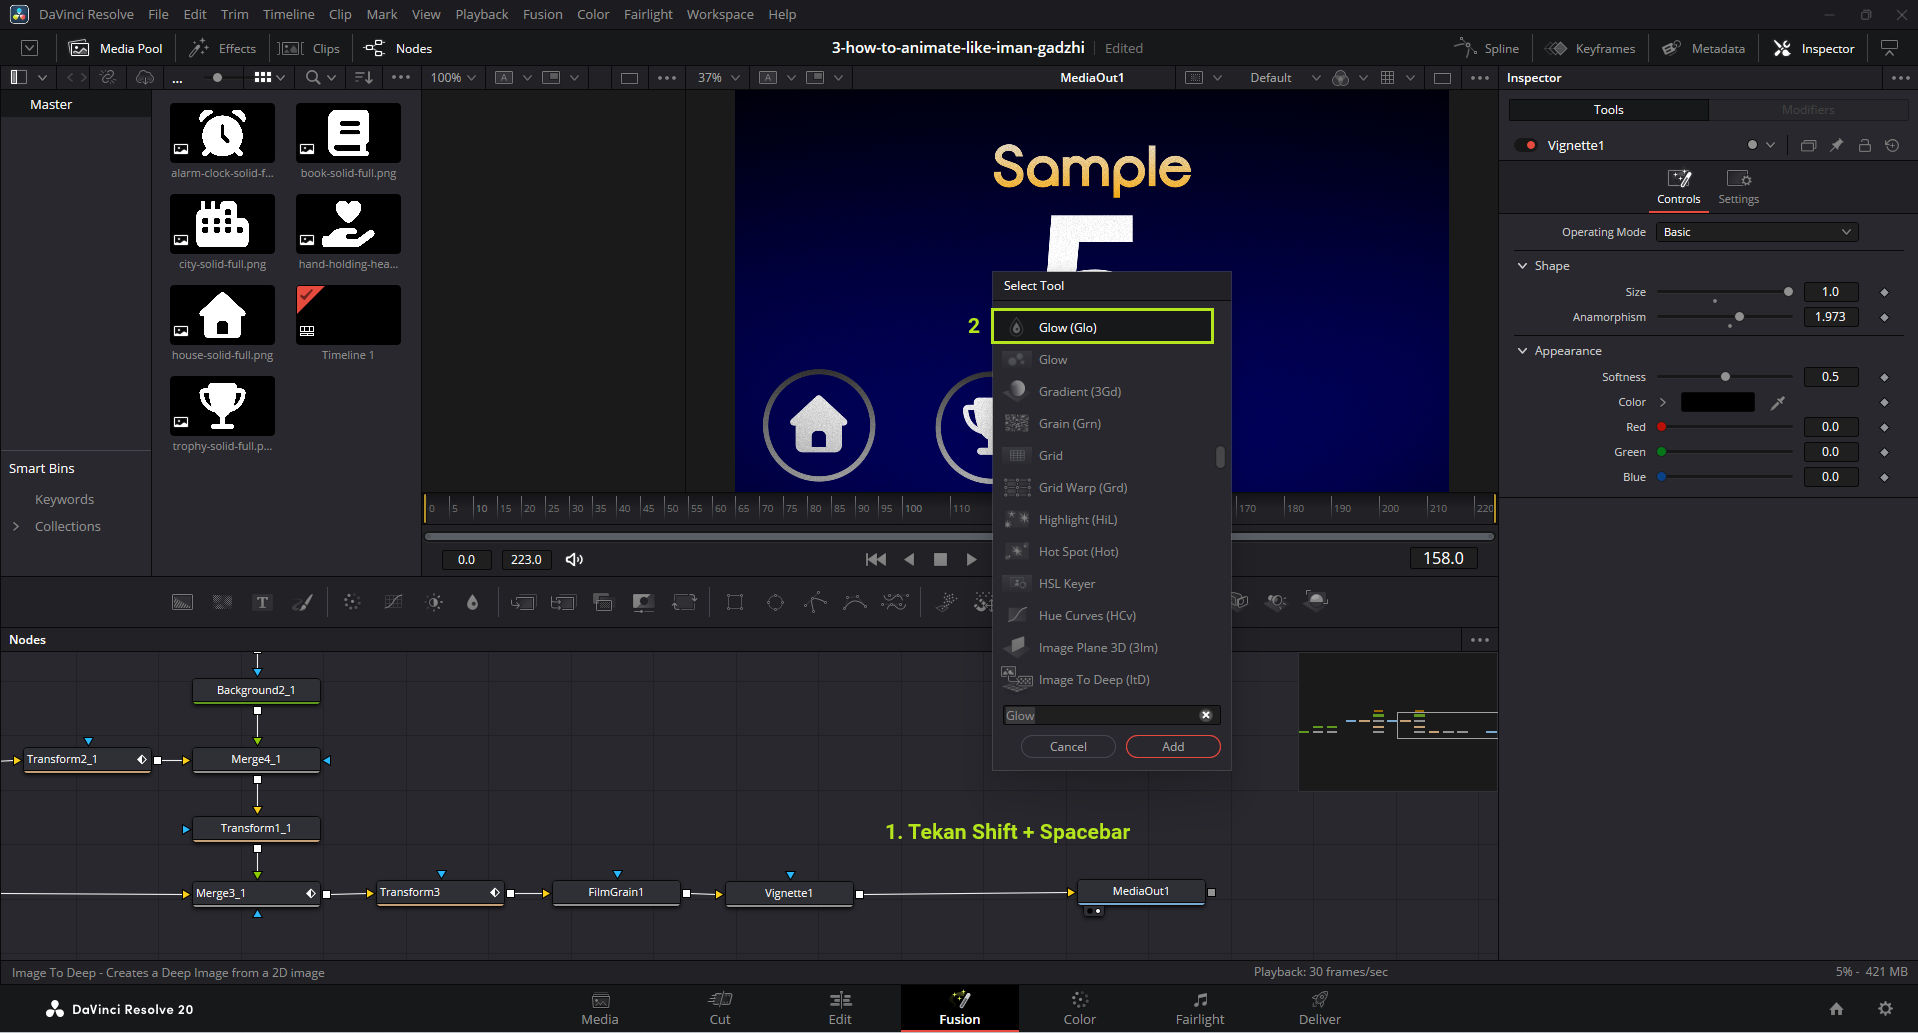Expand the Collections smart bin

tap(16, 527)
